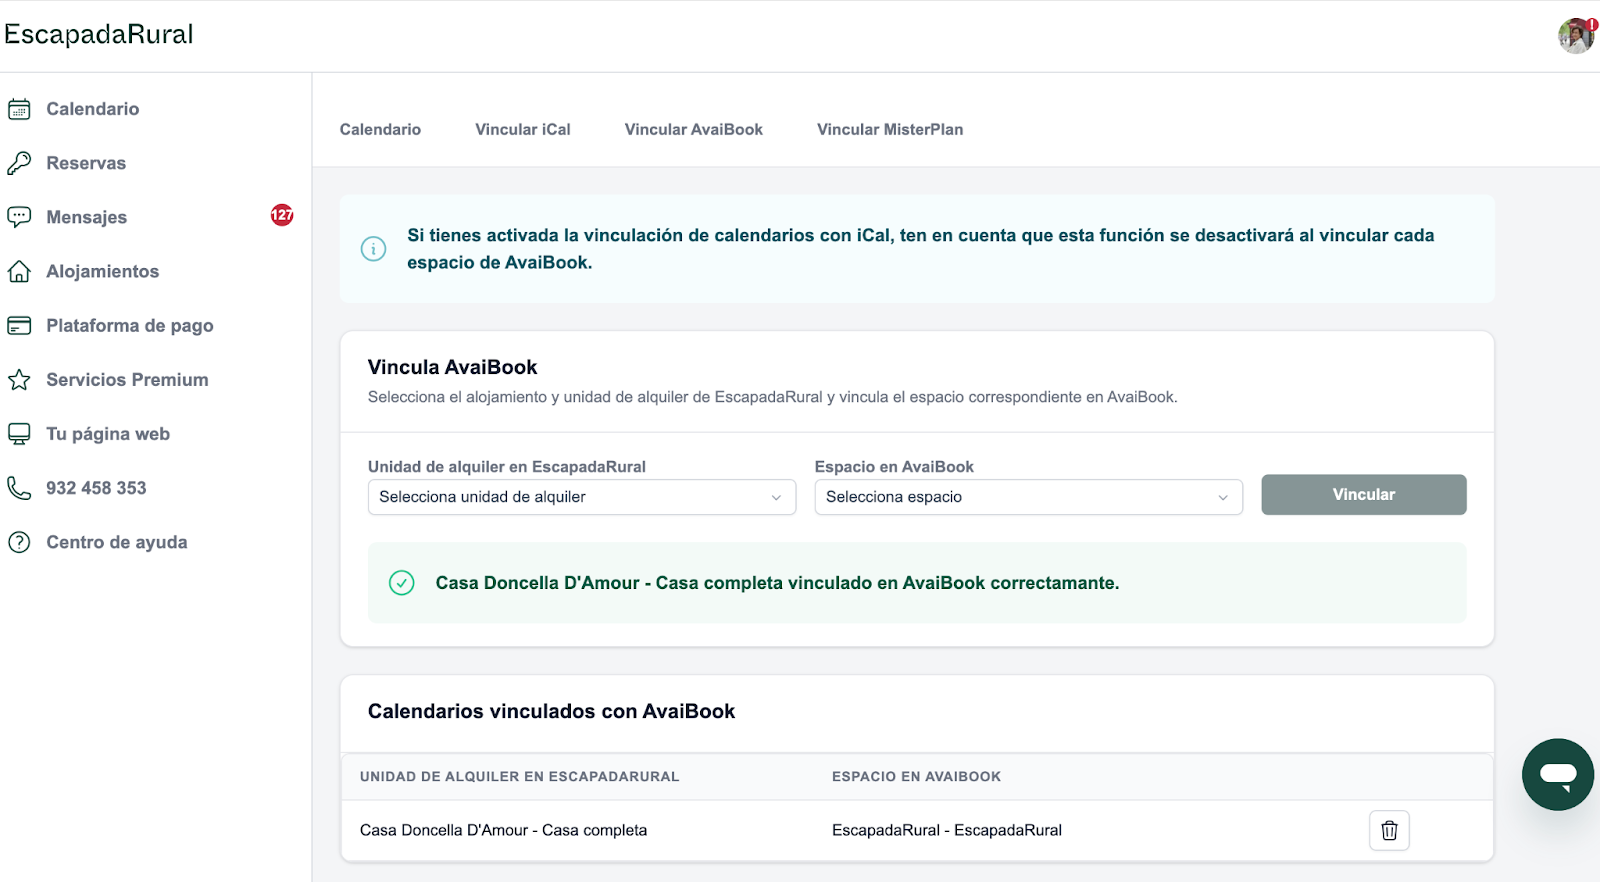Click Casa Doncella D'Amour - Casa completa cell

[504, 830]
